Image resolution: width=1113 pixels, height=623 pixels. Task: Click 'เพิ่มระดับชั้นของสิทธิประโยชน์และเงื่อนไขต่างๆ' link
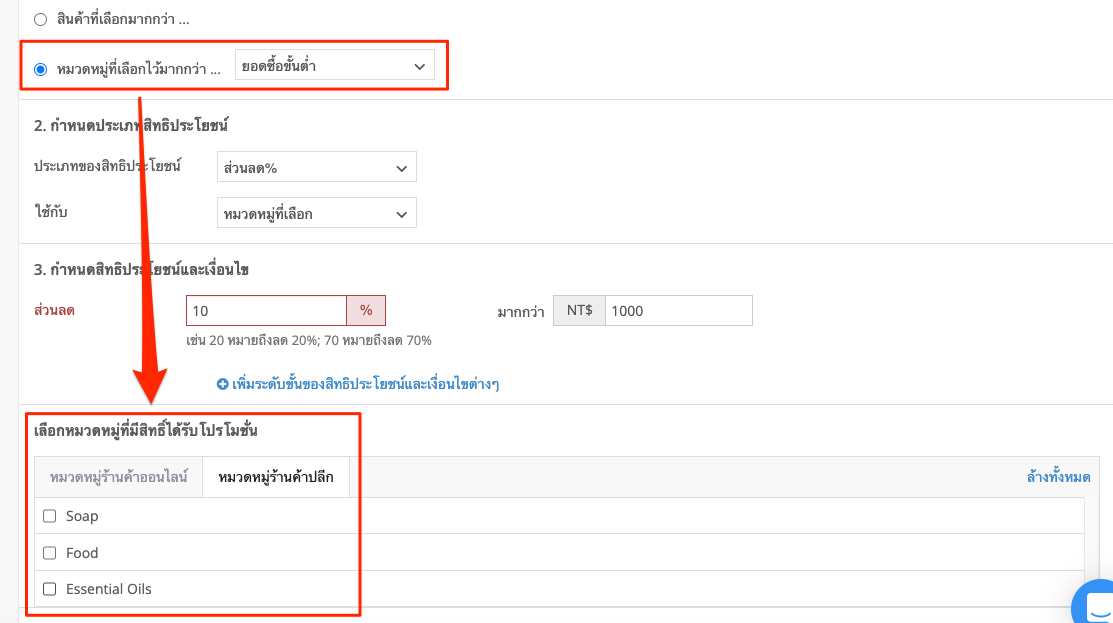[365, 384]
